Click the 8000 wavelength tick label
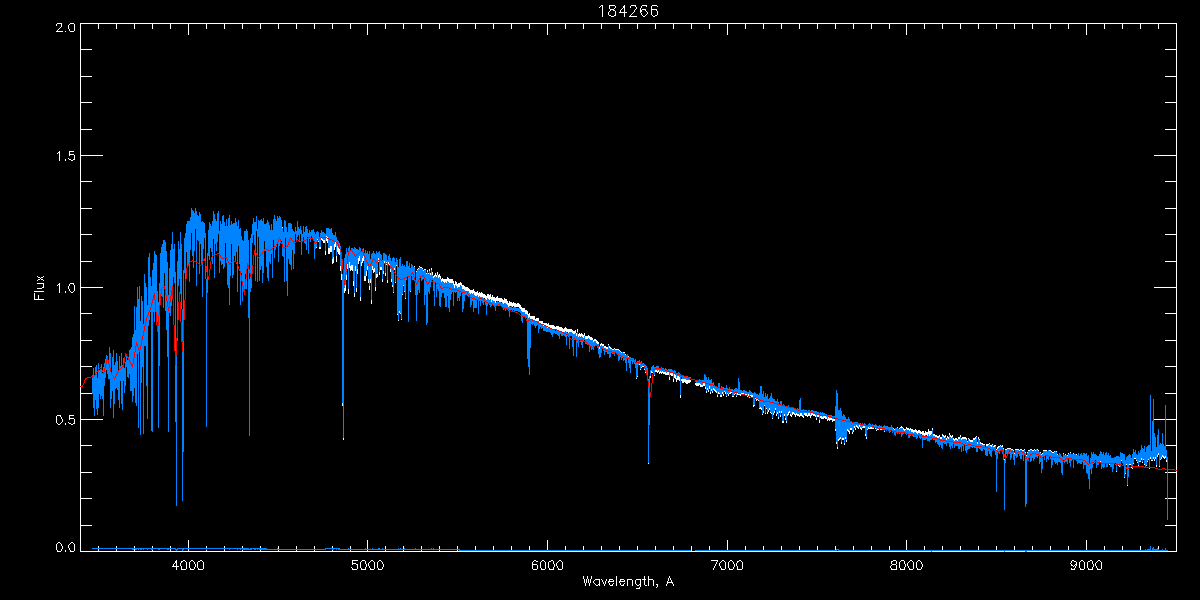Image resolution: width=1200 pixels, height=600 pixels. pos(907,564)
